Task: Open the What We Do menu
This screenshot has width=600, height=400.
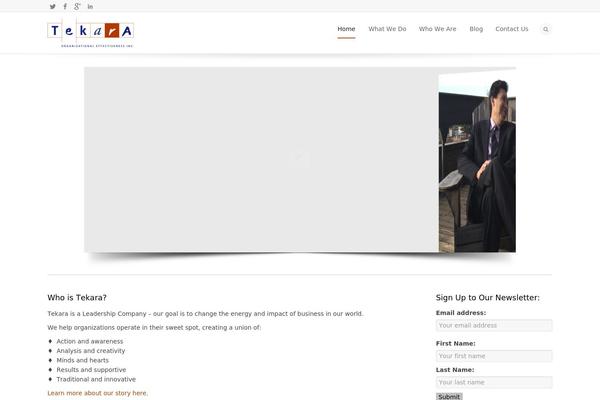Action: tap(387, 29)
